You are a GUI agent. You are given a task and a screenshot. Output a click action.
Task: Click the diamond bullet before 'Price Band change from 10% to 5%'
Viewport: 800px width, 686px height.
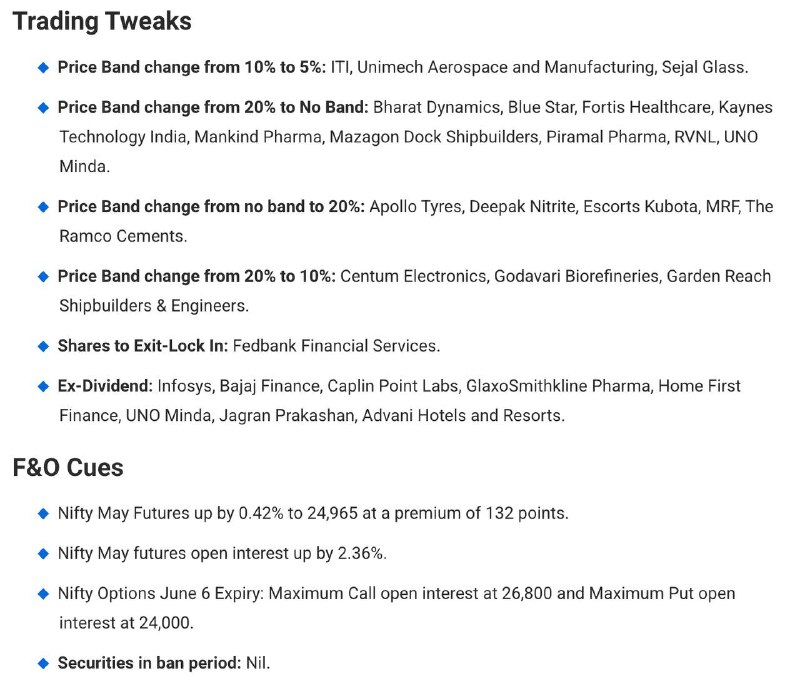[43, 67]
